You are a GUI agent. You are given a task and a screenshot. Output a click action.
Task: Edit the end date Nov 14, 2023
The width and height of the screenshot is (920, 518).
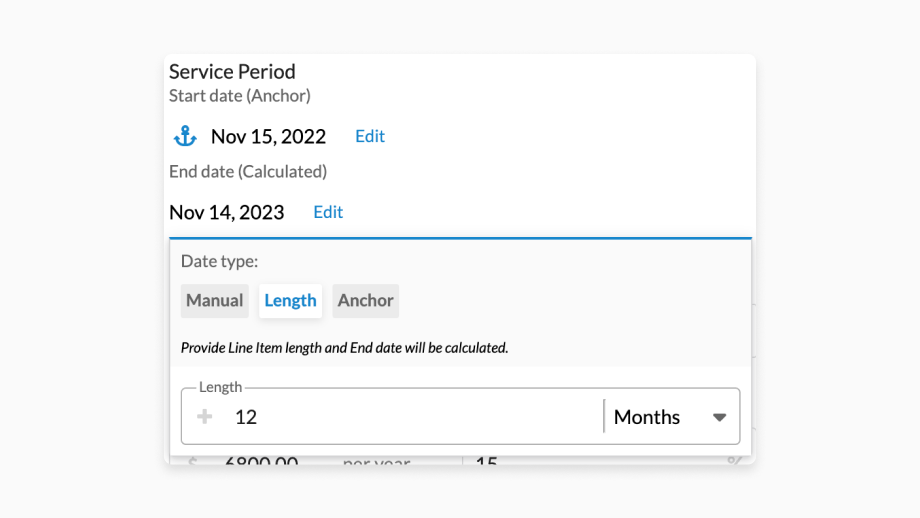point(328,212)
